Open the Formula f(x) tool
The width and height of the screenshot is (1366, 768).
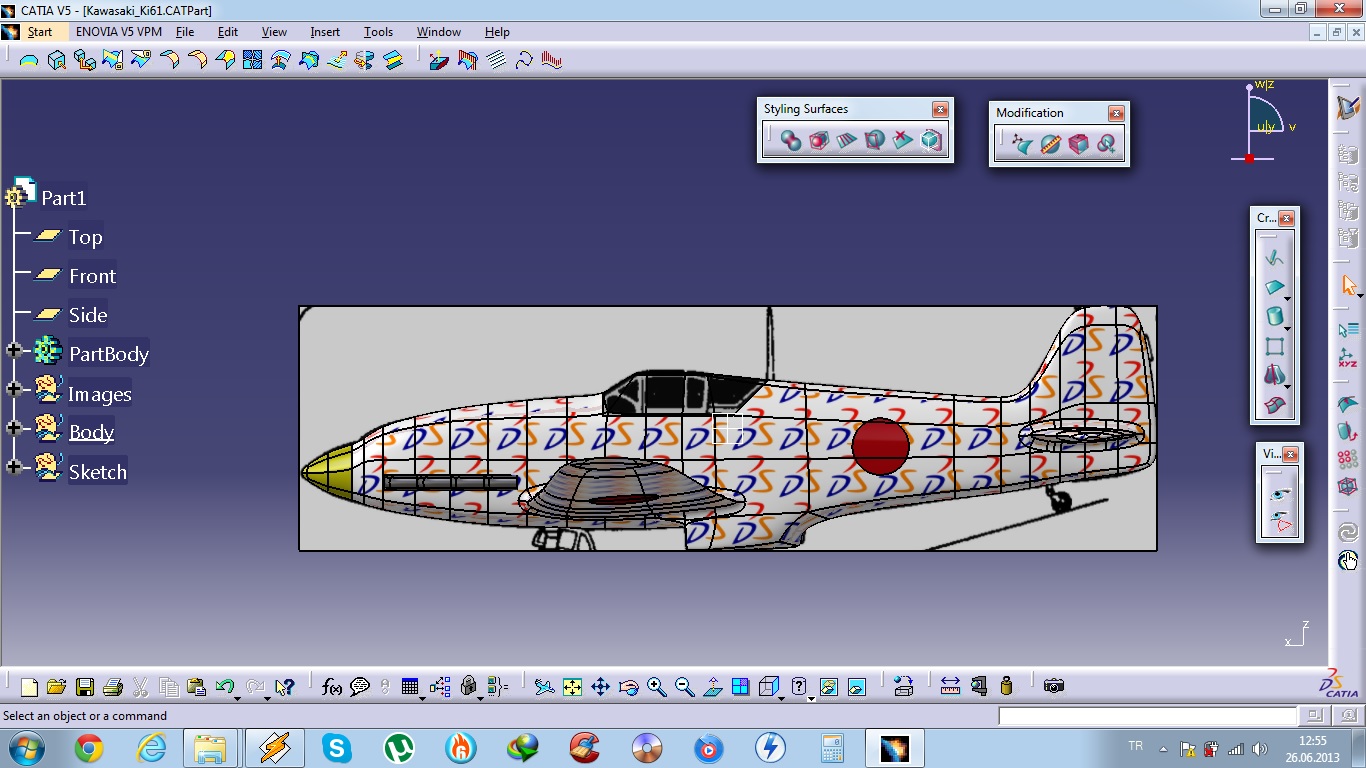[332, 687]
